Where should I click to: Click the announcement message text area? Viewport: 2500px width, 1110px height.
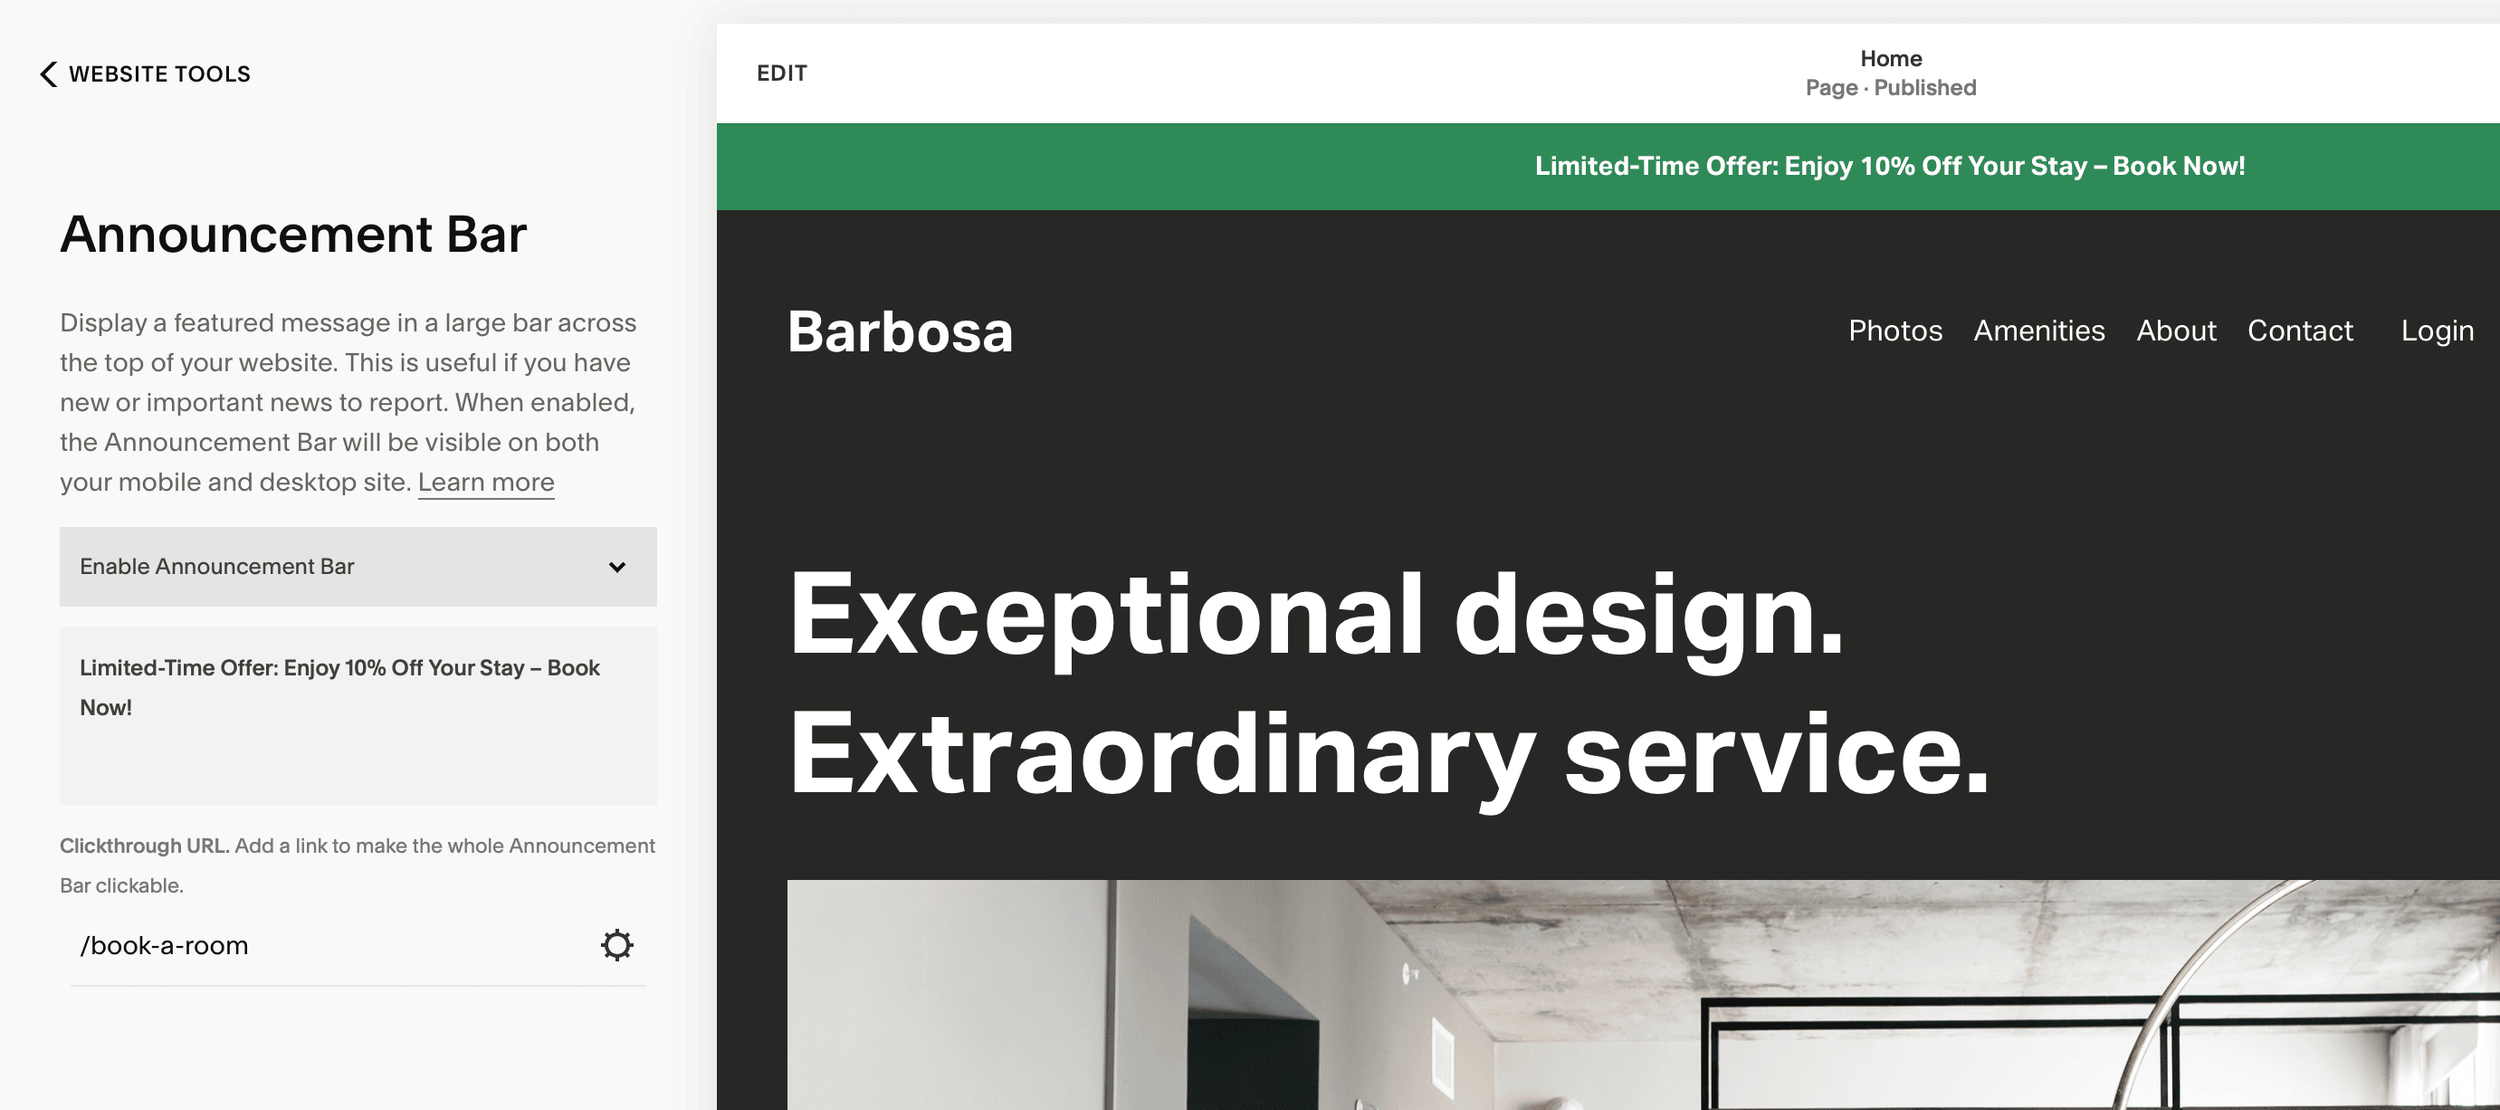click(x=358, y=716)
